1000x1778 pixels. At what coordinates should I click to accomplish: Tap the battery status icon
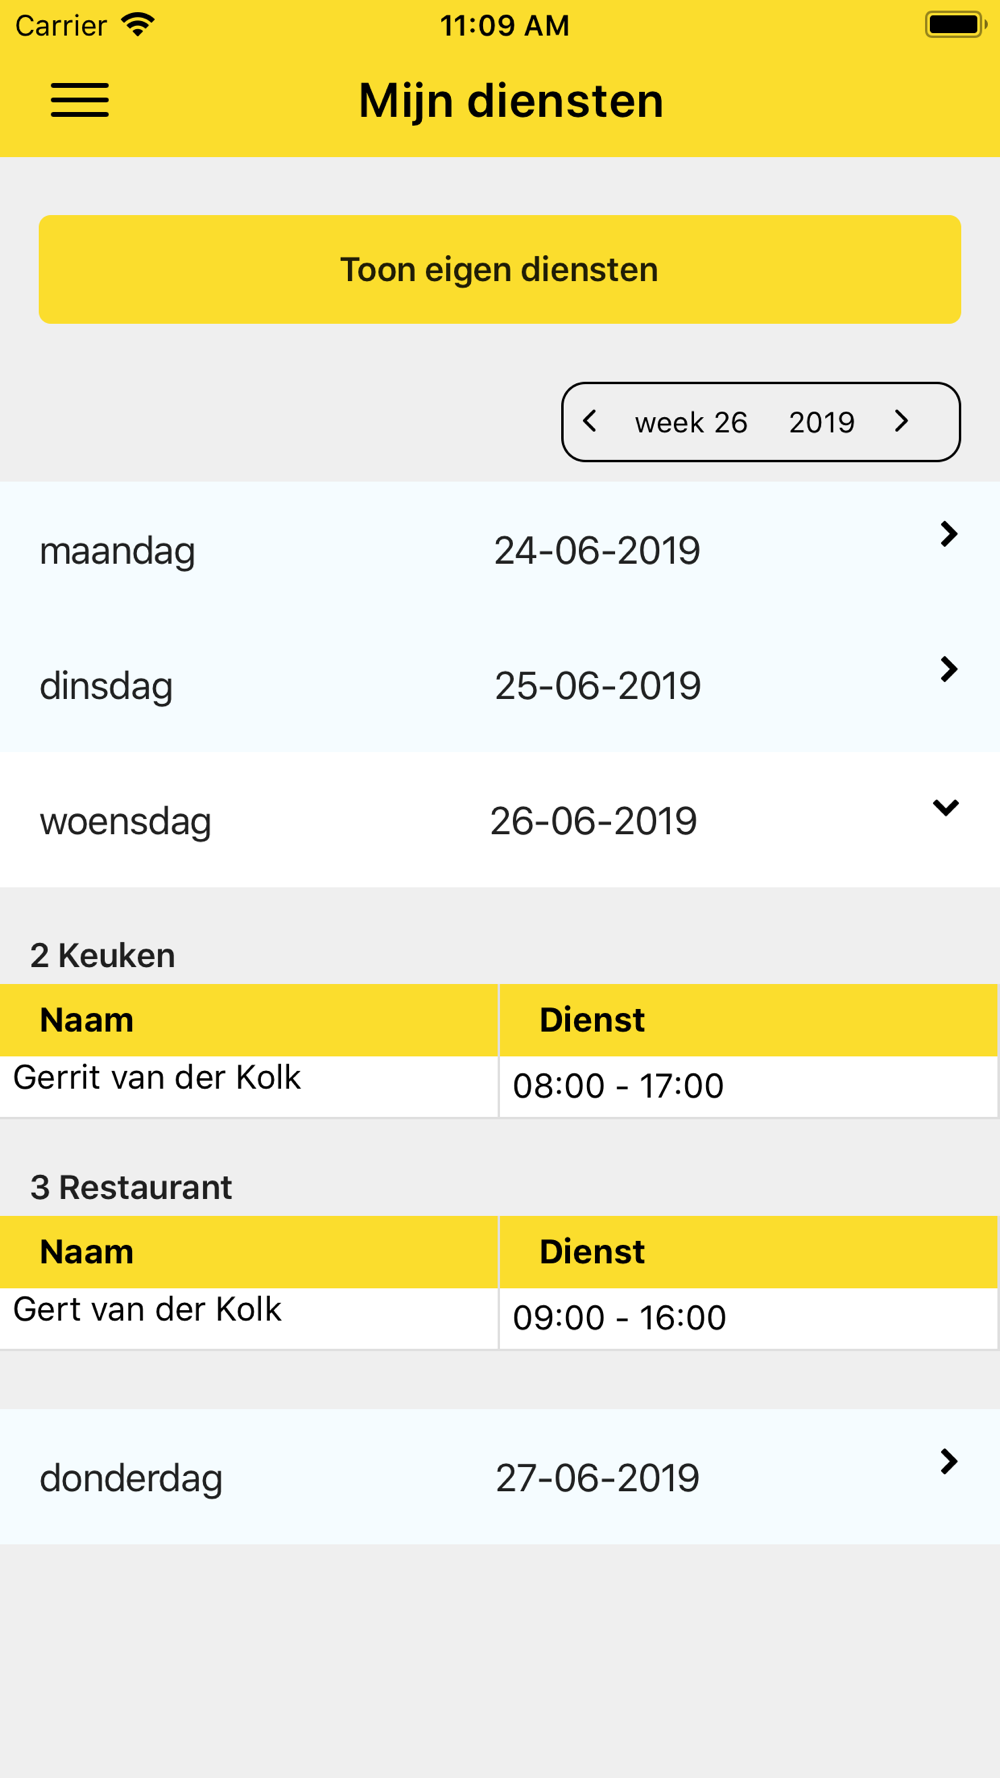click(x=956, y=24)
